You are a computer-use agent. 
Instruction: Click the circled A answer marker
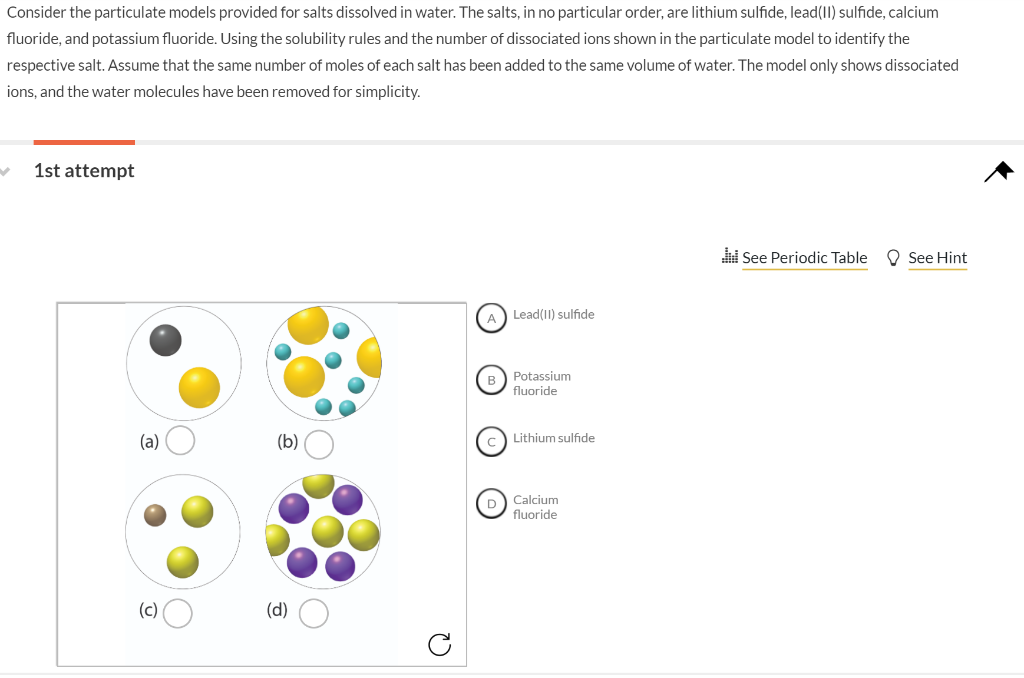pos(491,318)
